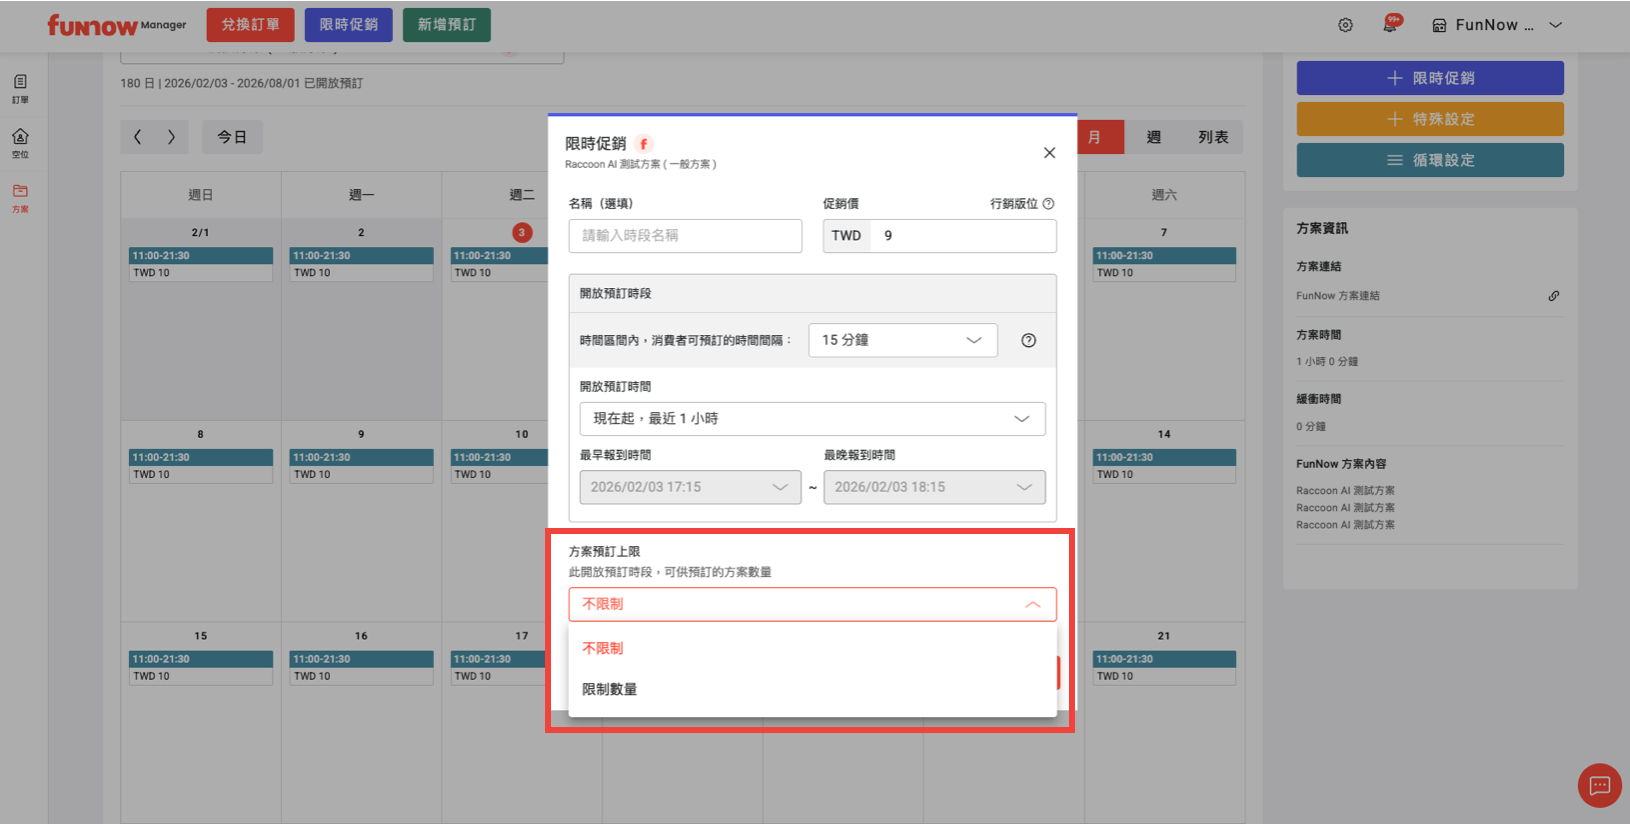The width and height of the screenshot is (1630, 824).
Task: Copy the FunNow plan link icon
Action: tap(1553, 296)
